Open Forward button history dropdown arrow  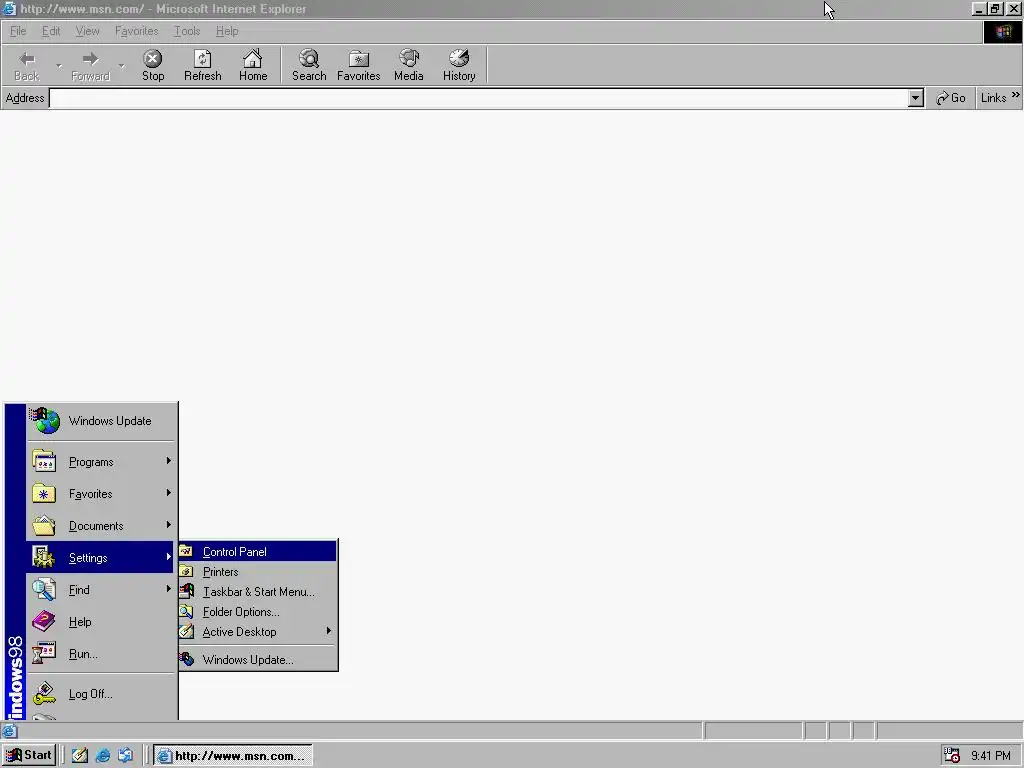[121, 65]
